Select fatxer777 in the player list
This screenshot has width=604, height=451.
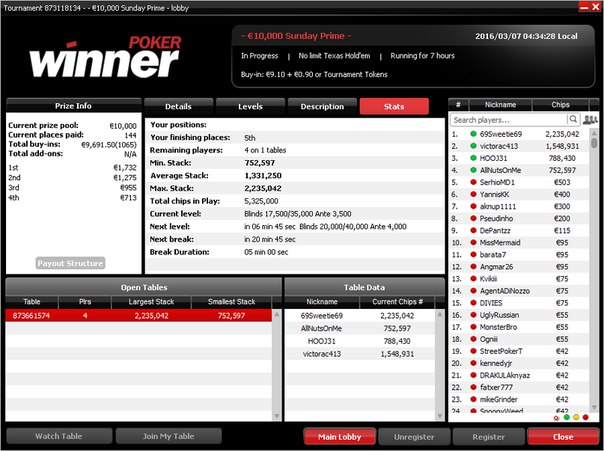(x=519, y=387)
